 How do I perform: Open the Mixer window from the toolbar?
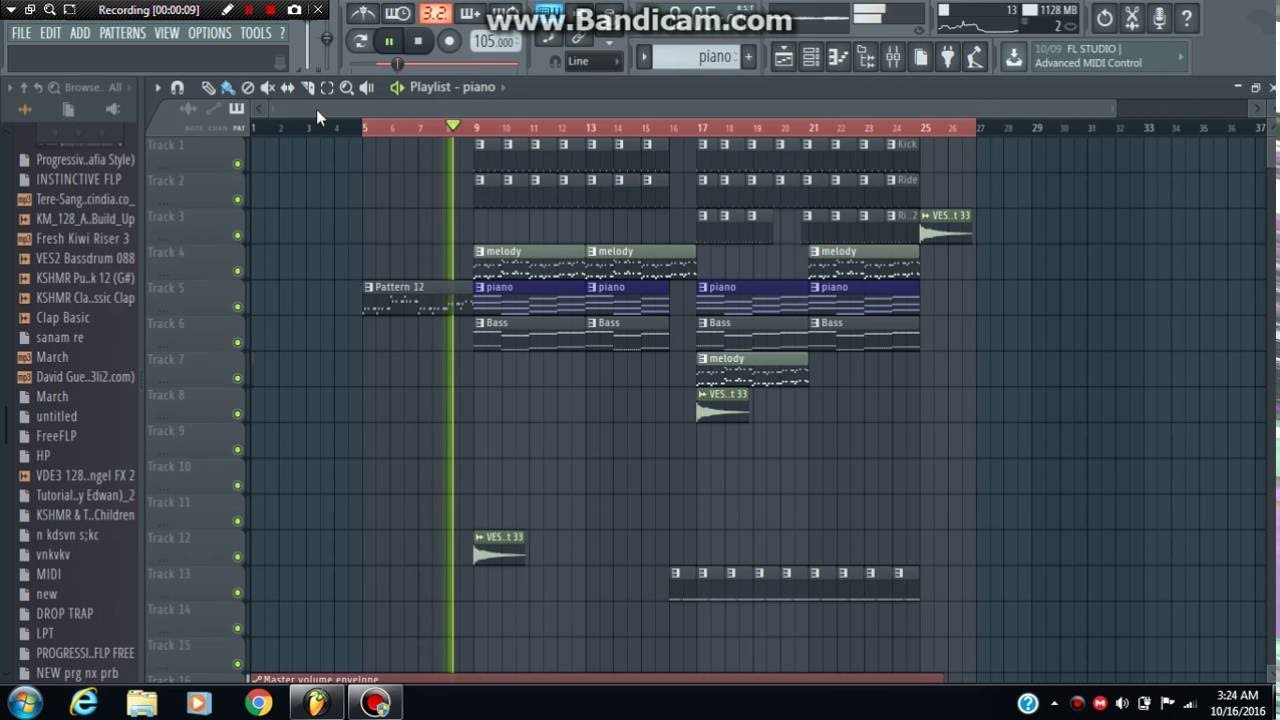pyautogui.click(x=893, y=58)
